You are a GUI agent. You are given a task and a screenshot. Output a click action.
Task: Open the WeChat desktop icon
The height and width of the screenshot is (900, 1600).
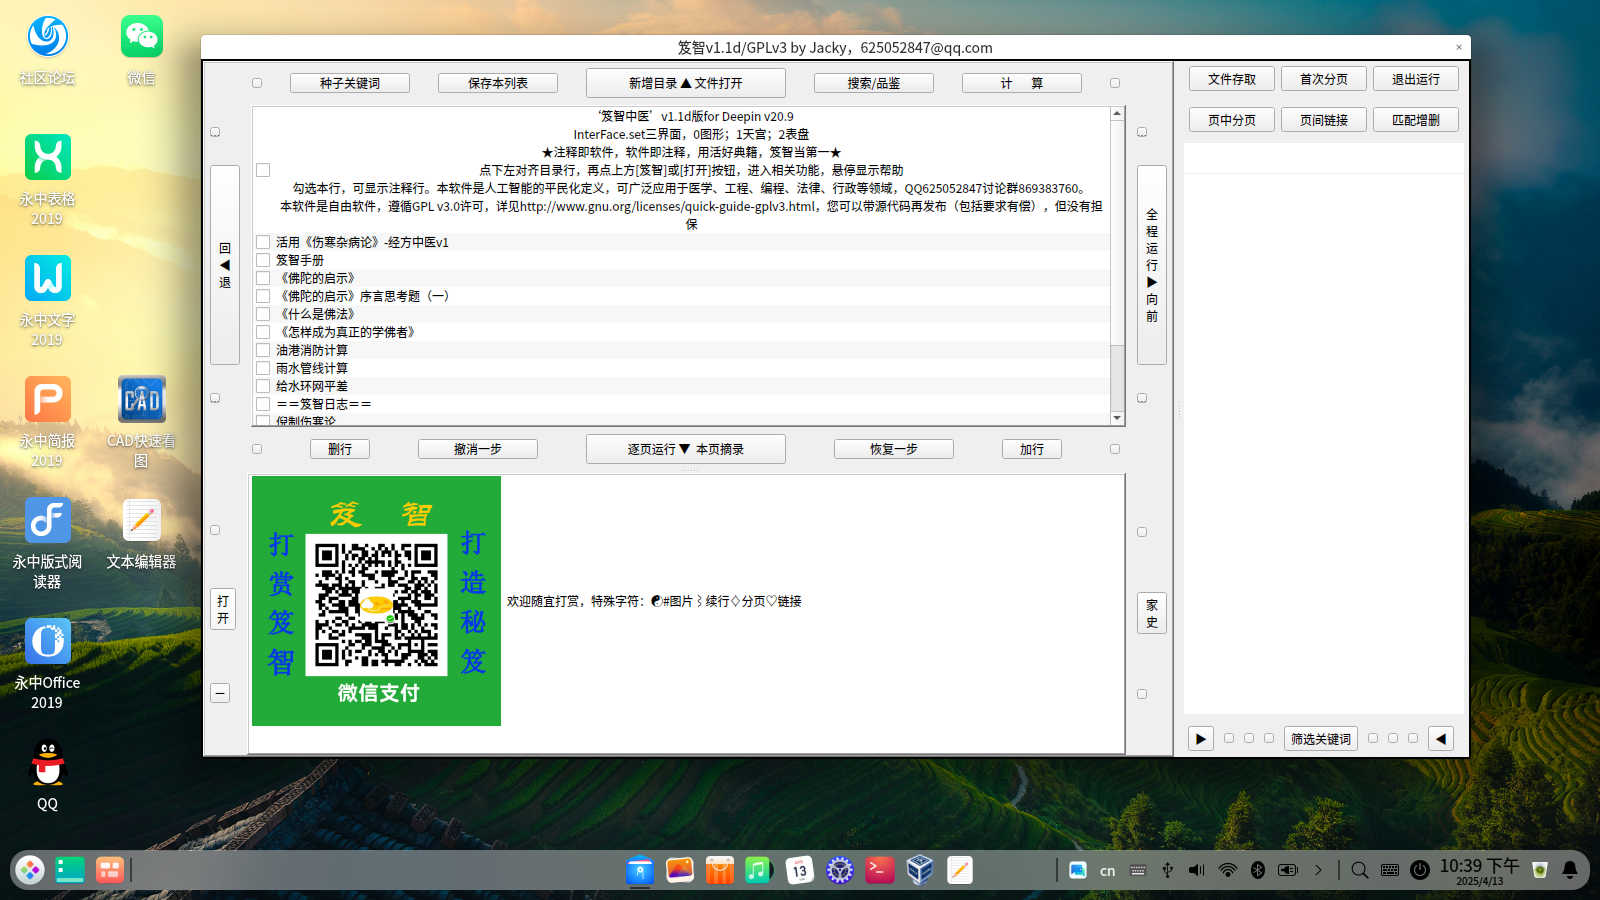141,38
